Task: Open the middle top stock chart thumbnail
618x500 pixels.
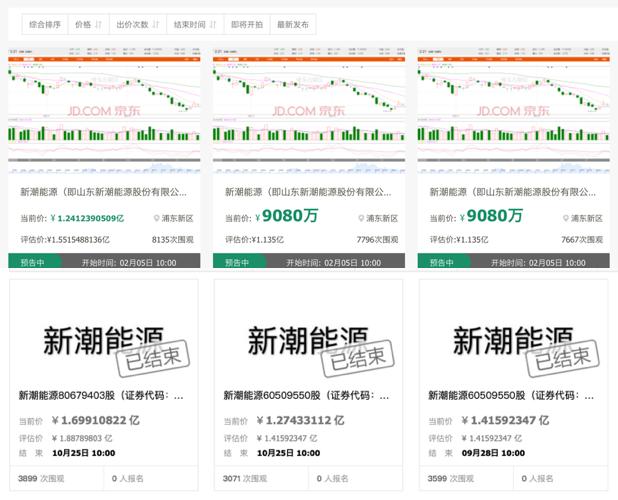Action: pyautogui.click(x=309, y=108)
